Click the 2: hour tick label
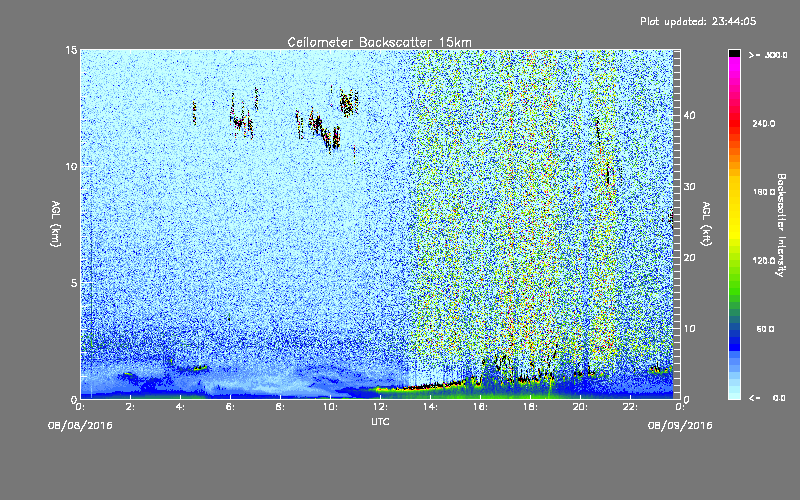The width and height of the screenshot is (800, 500). [130, 407]
